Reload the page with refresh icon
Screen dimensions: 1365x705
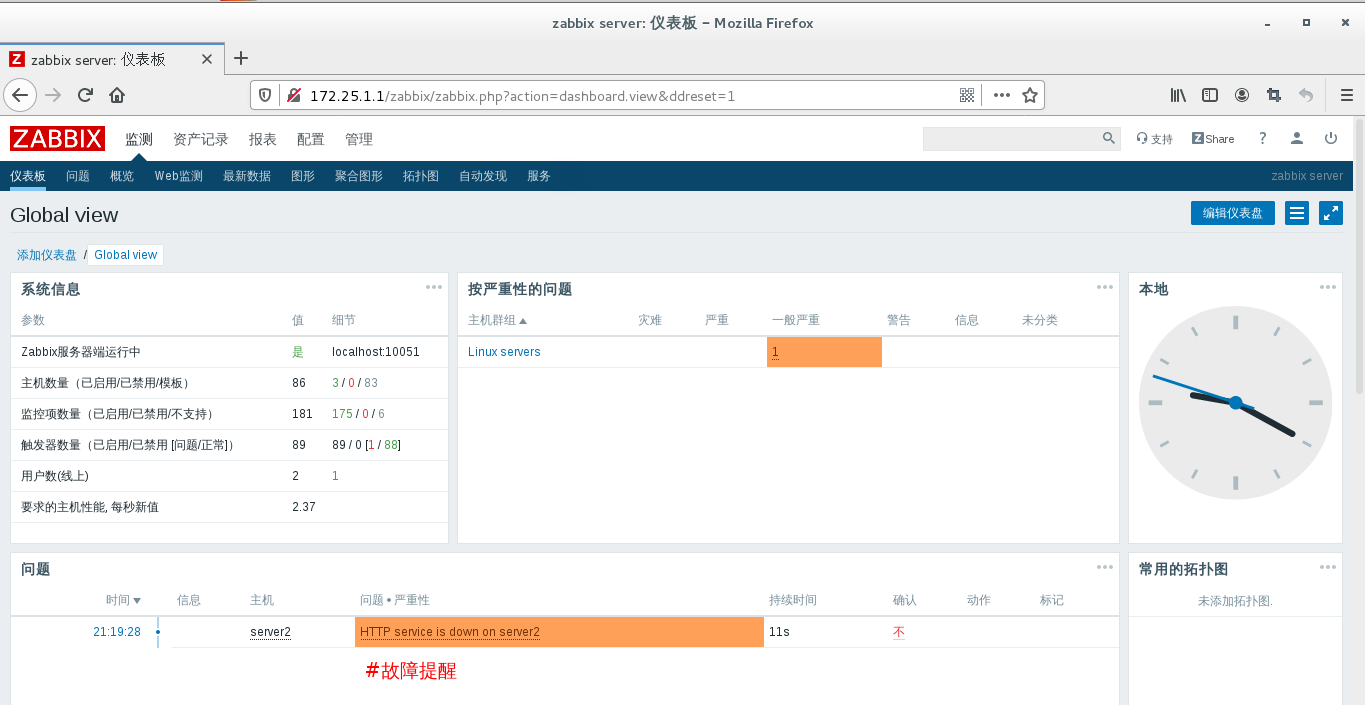tap(85, 95)
